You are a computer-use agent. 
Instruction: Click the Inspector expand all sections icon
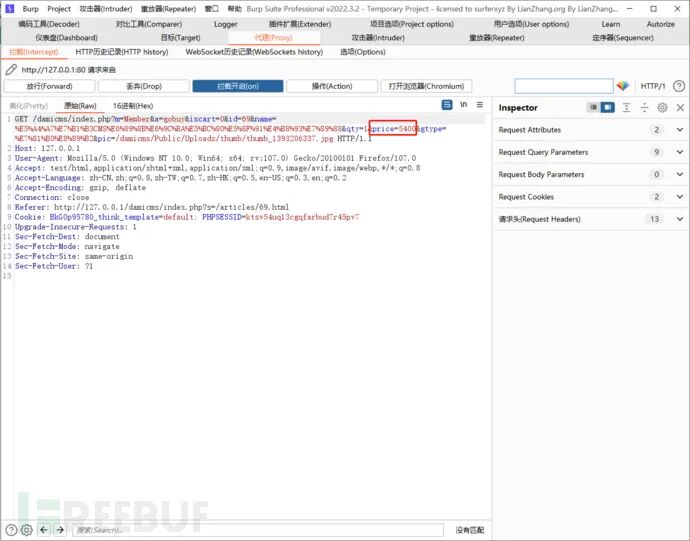tap(626, 107)
